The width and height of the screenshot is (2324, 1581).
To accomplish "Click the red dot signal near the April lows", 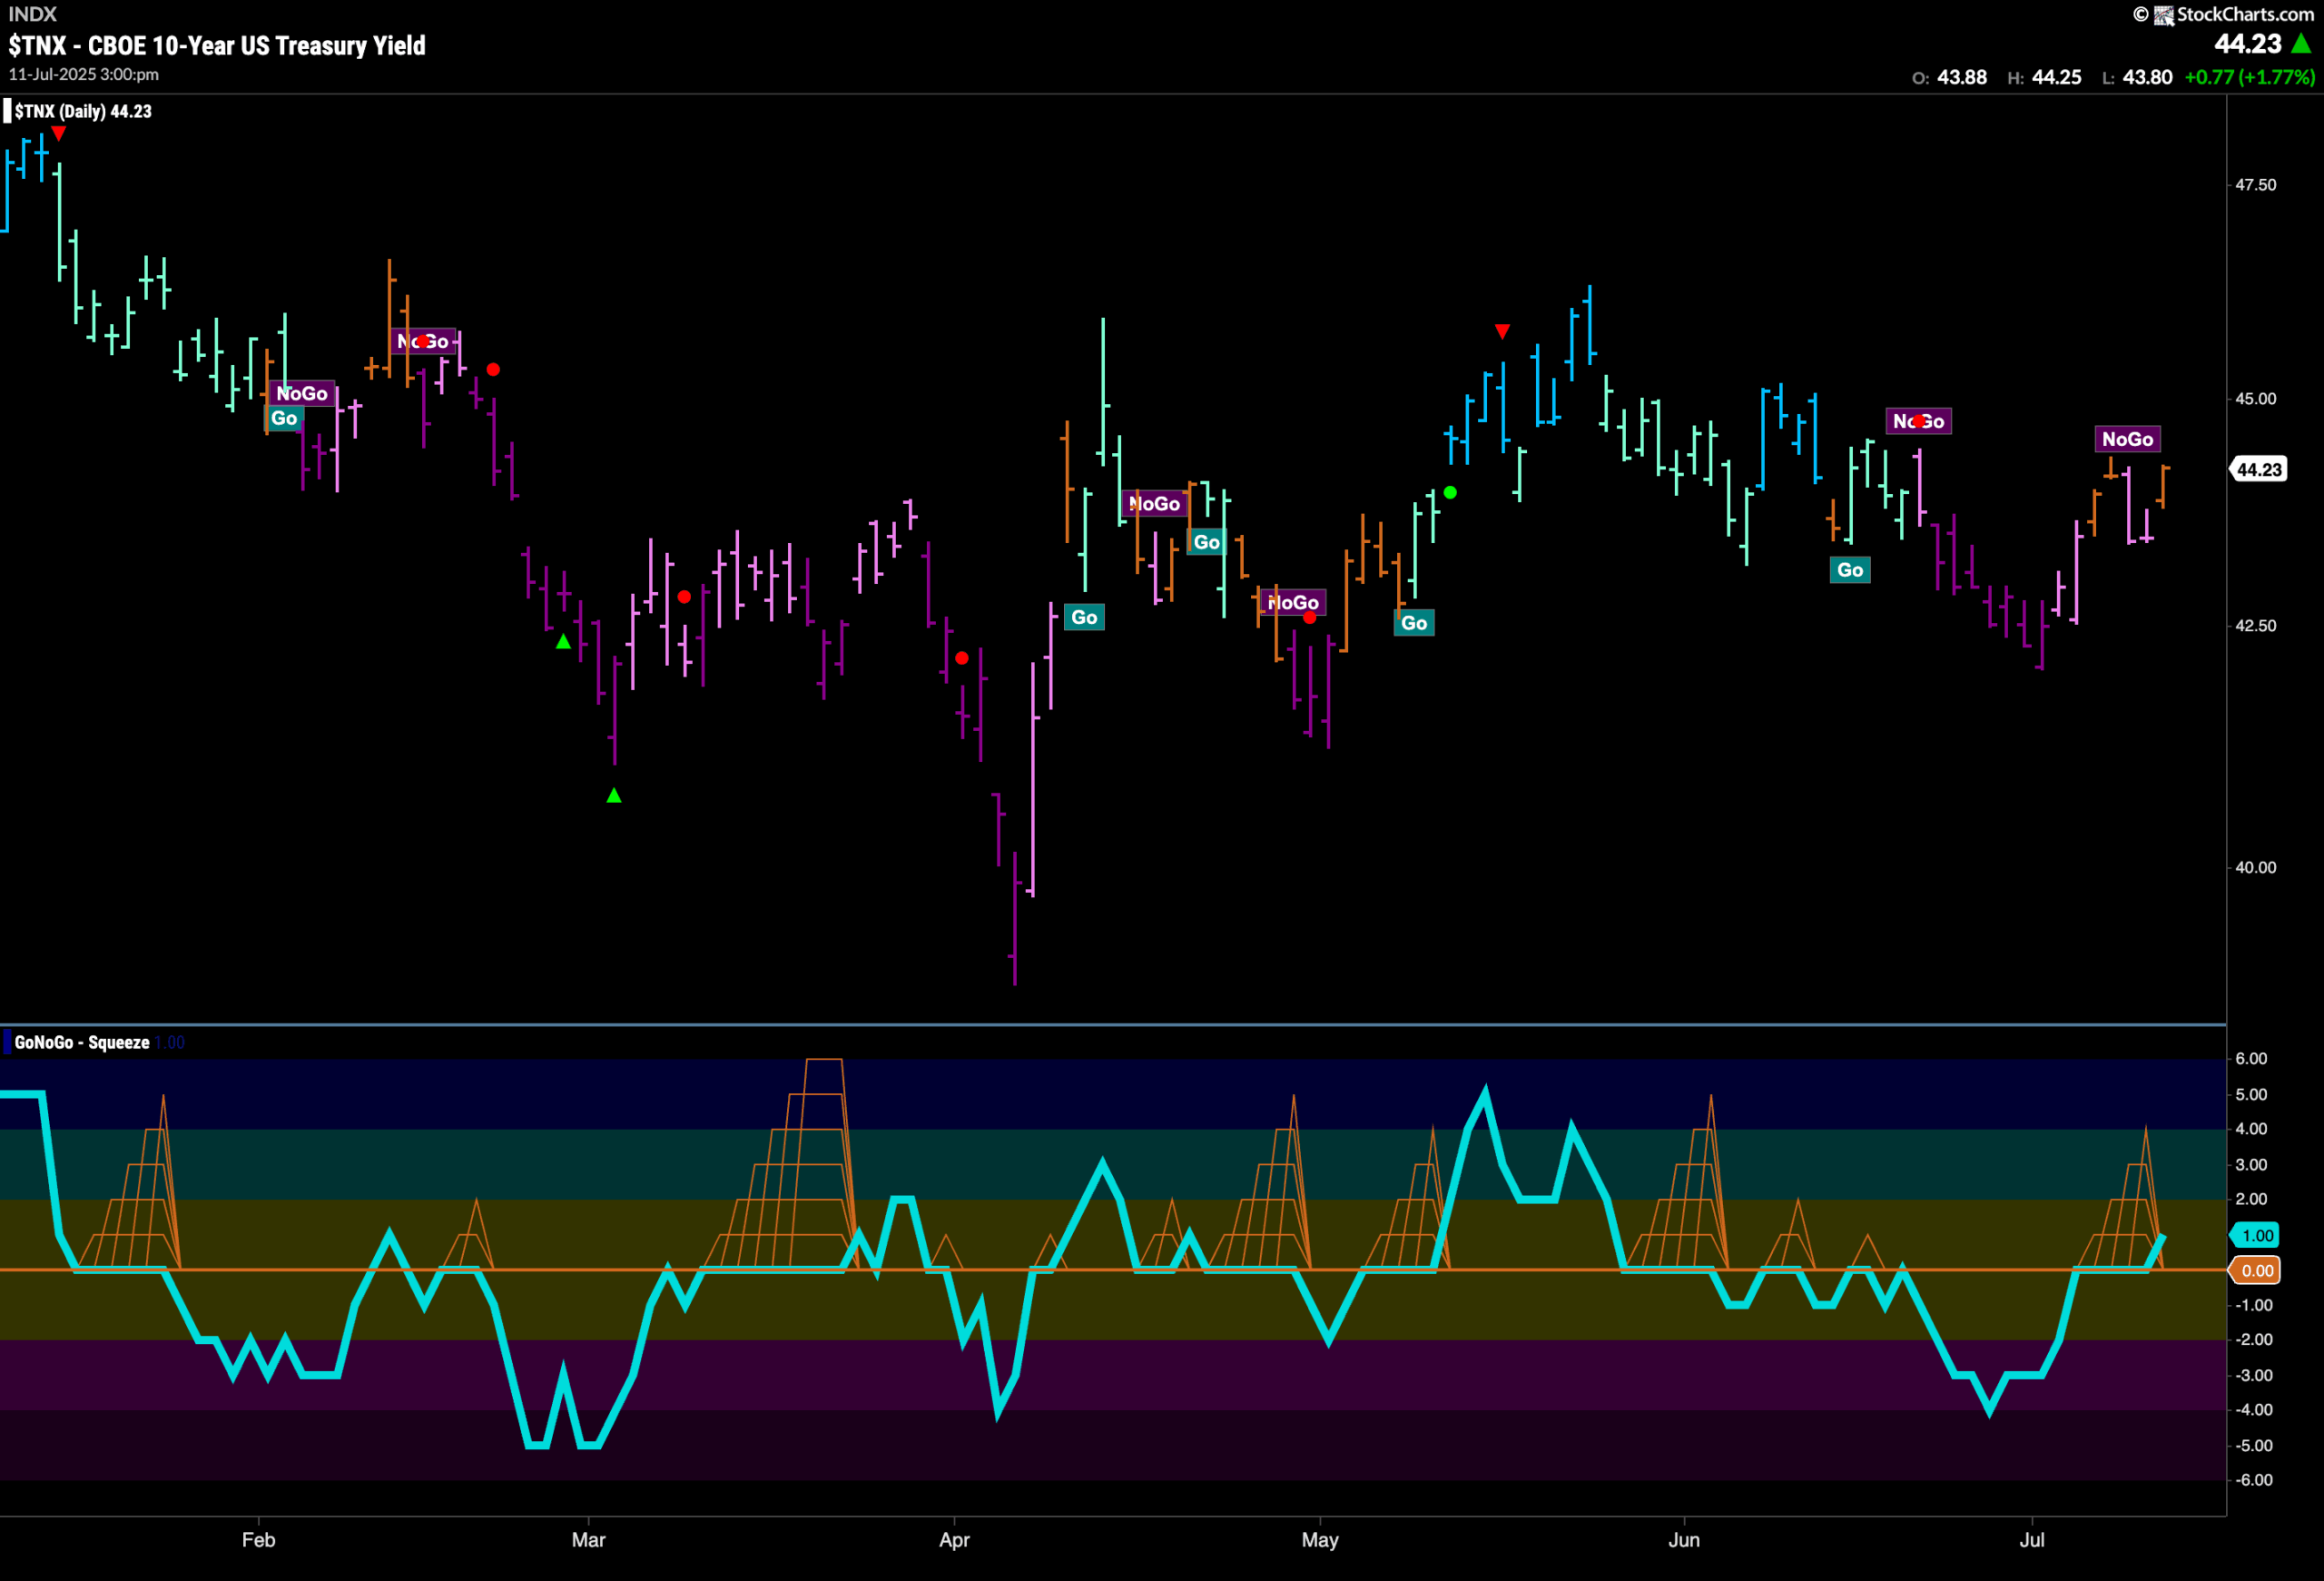I will click(963, 657).
